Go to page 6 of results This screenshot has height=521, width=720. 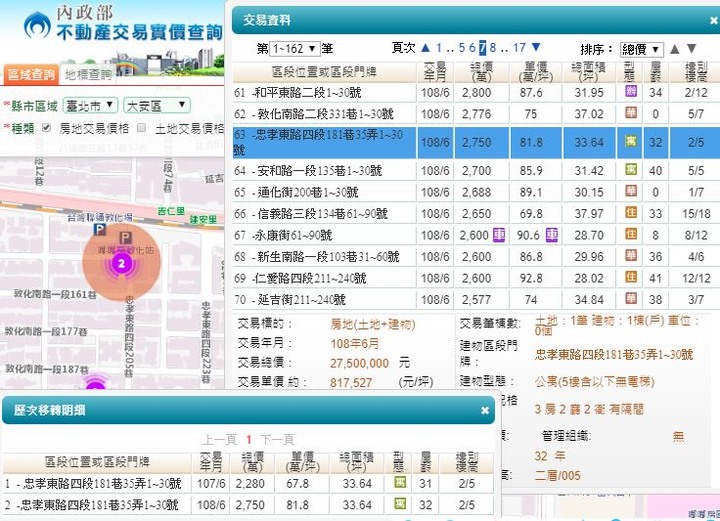[472, 47]
